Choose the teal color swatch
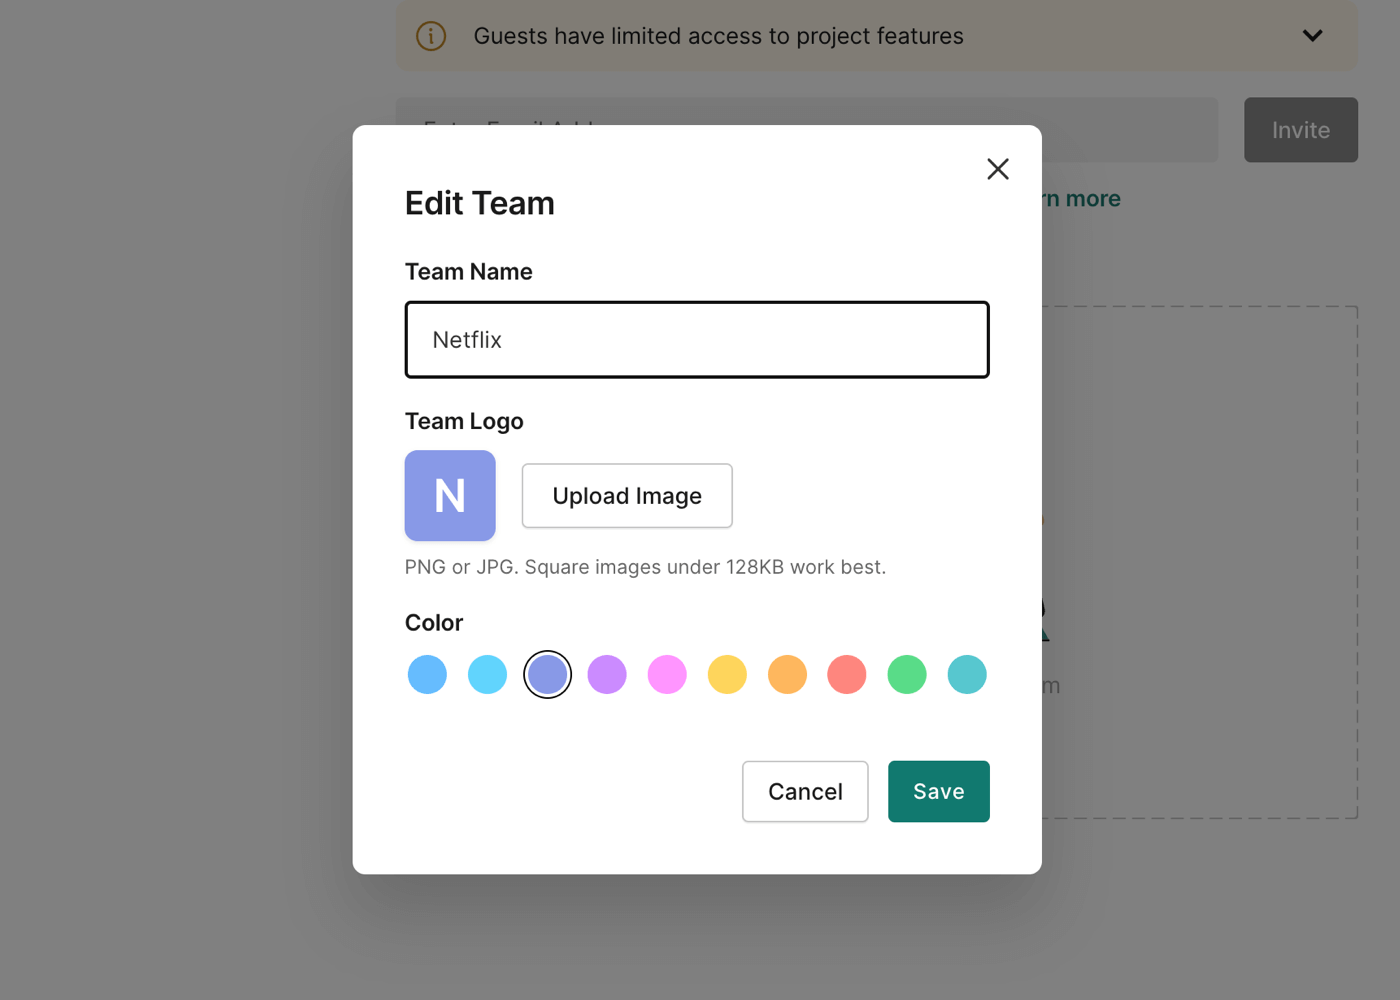 [x=967, y=675]
